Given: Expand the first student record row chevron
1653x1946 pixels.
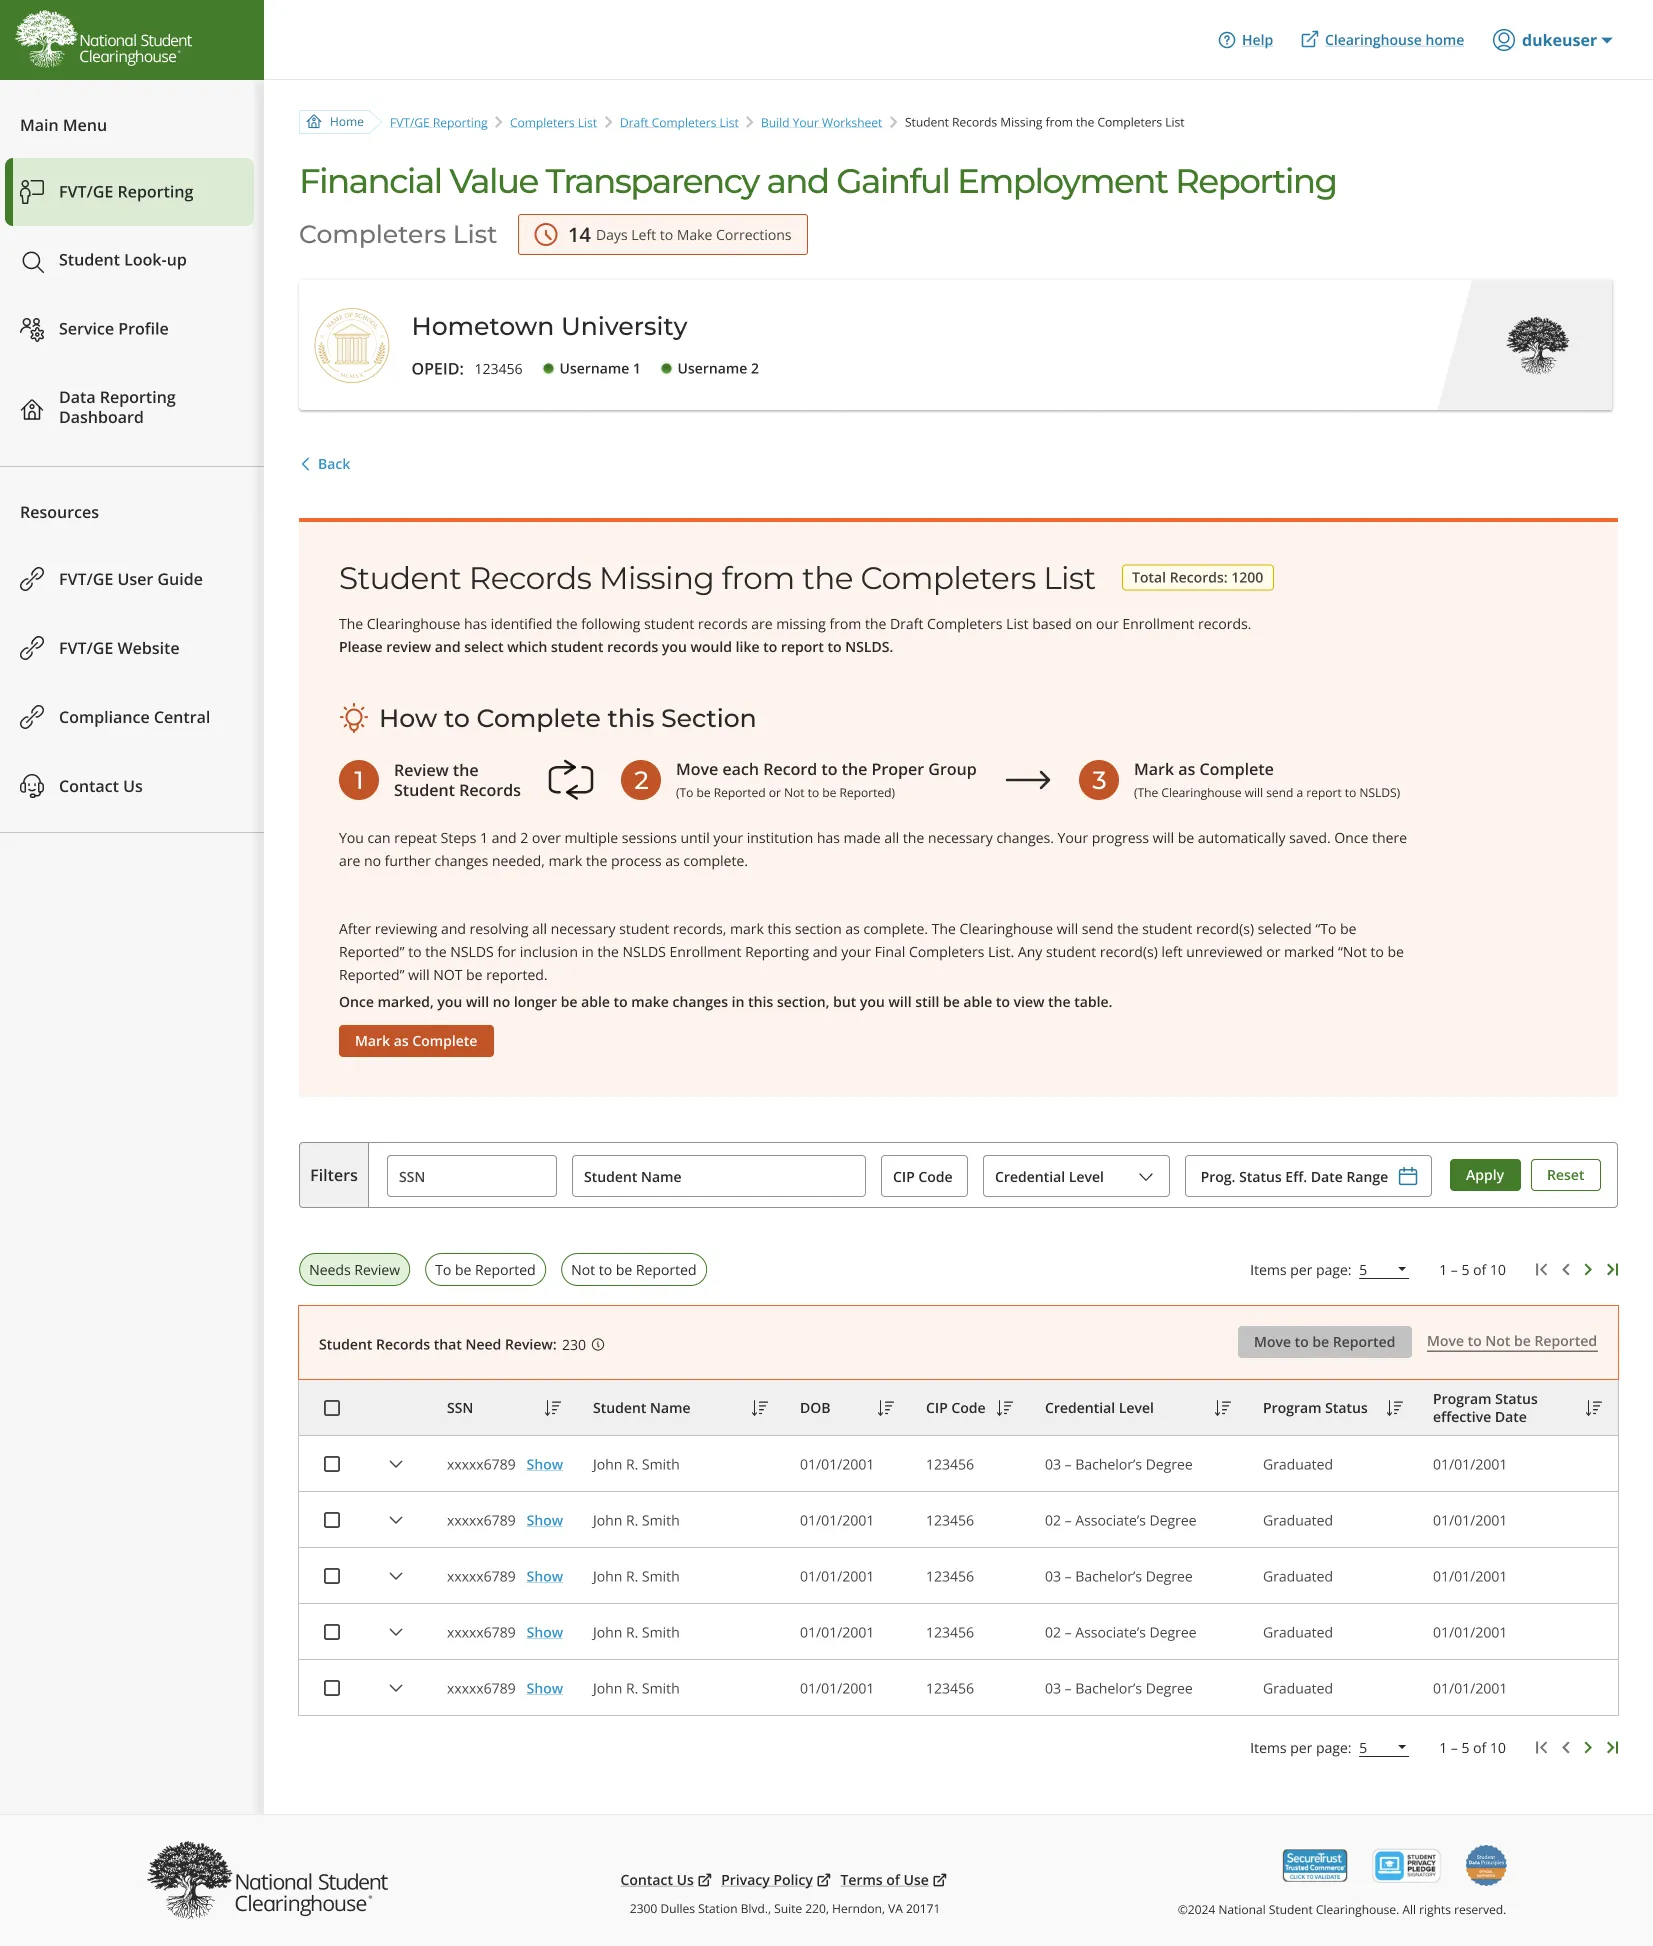Looking at the screenshot, I should click(x=396, y=1464).
